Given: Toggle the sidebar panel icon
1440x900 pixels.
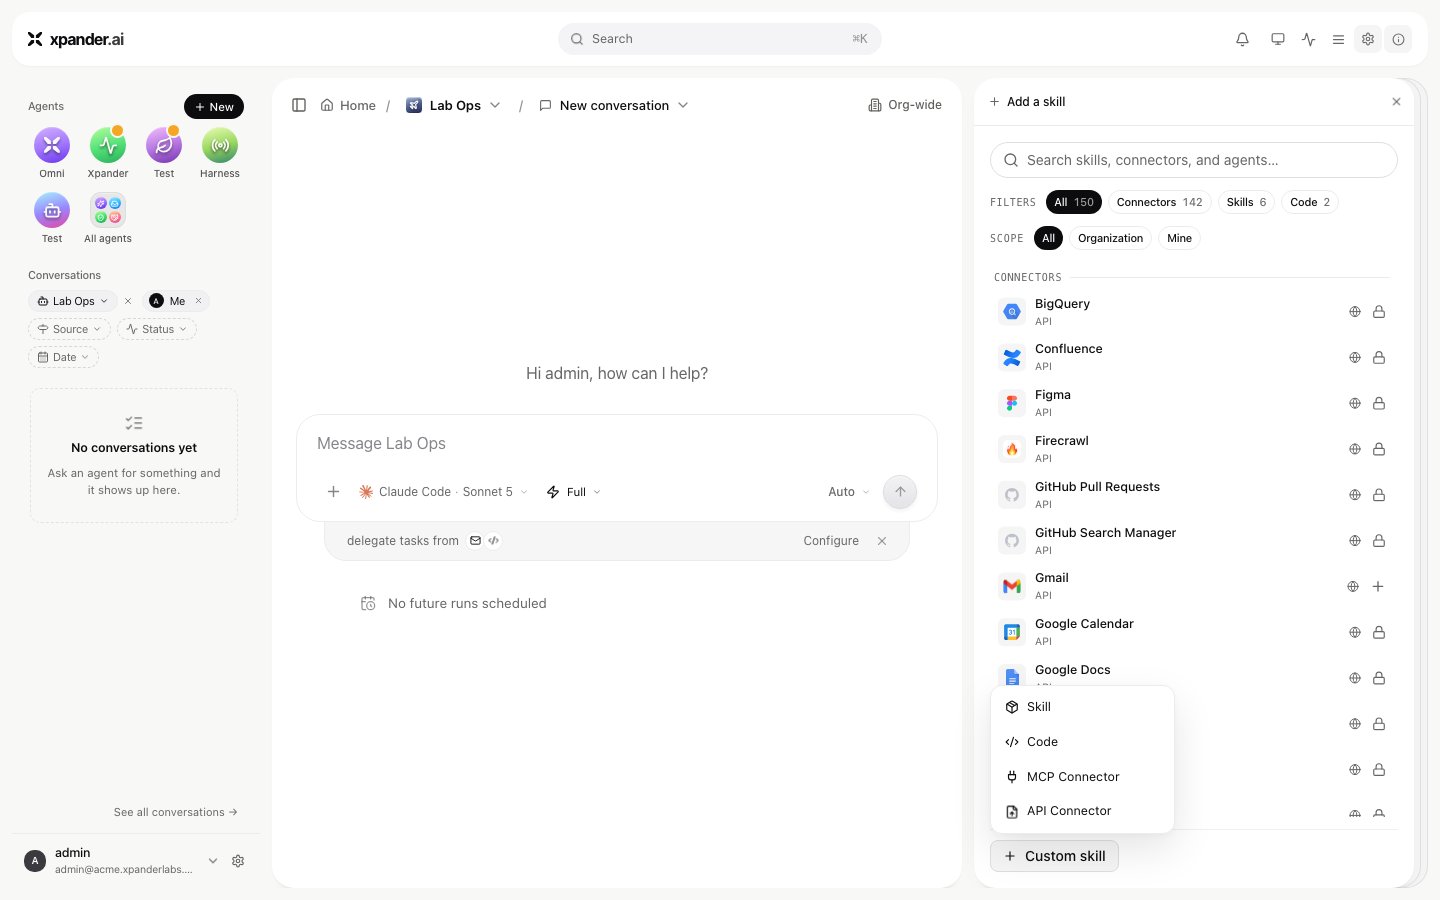Looking at the screenshot, I should pyautogui.click(x=299, y=105).
